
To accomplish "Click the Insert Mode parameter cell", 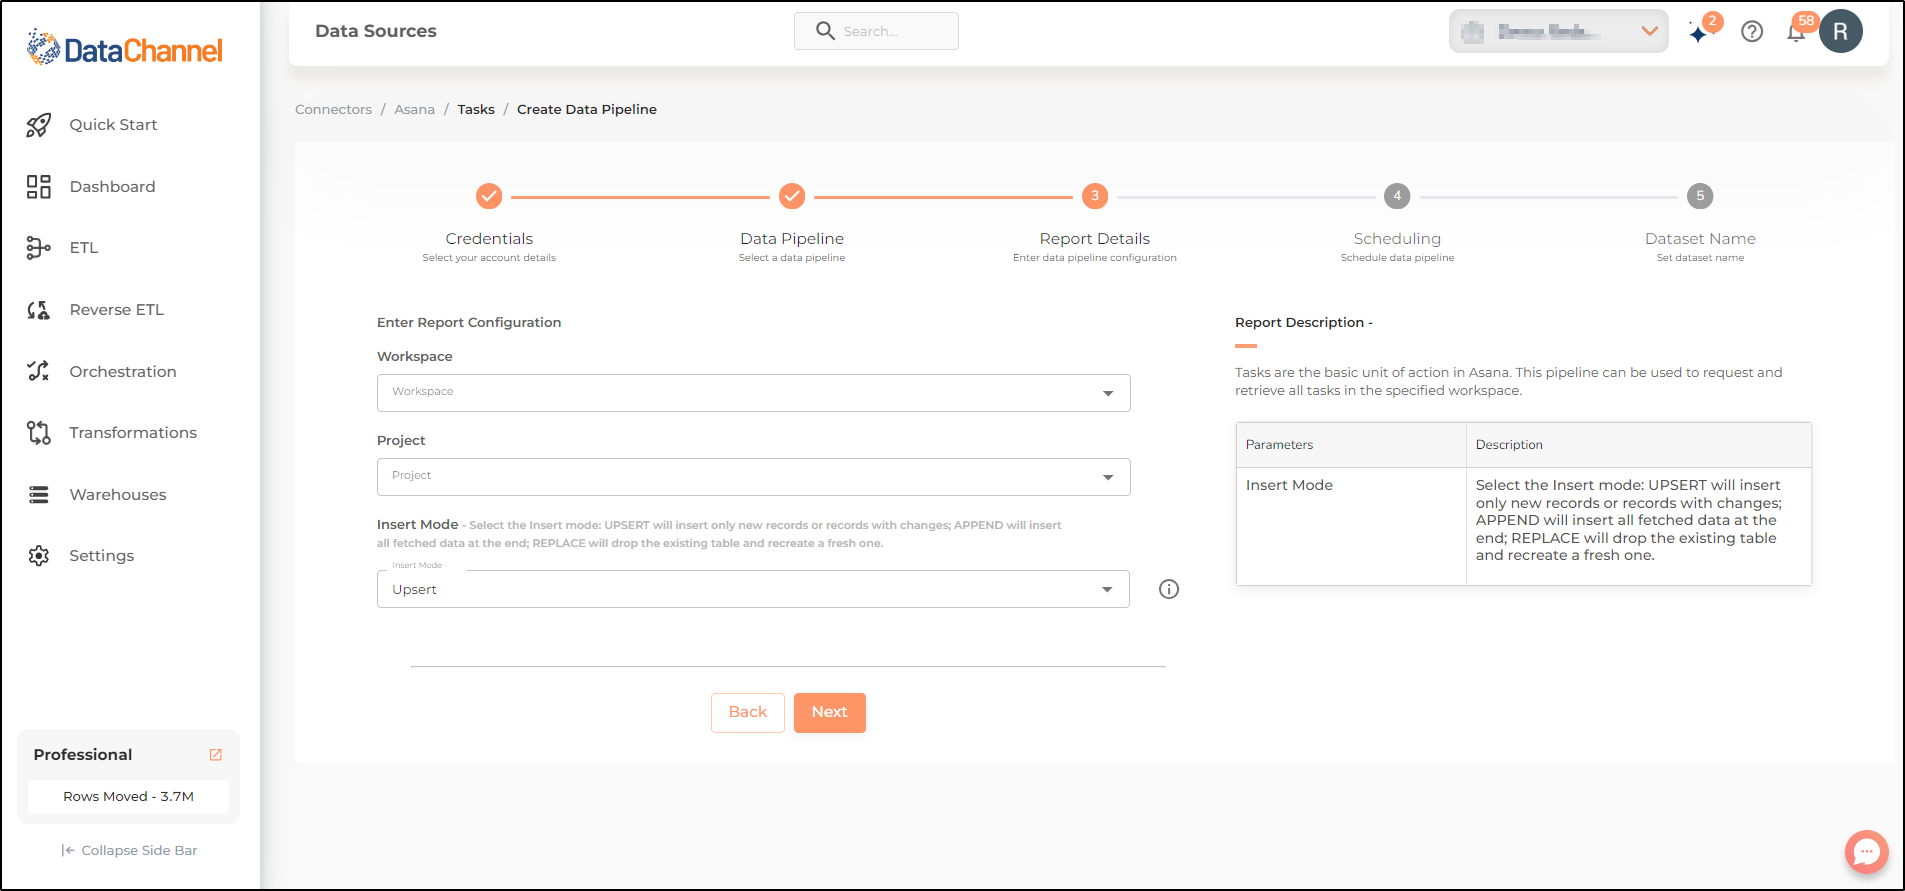I will [x=1351, y=526].
